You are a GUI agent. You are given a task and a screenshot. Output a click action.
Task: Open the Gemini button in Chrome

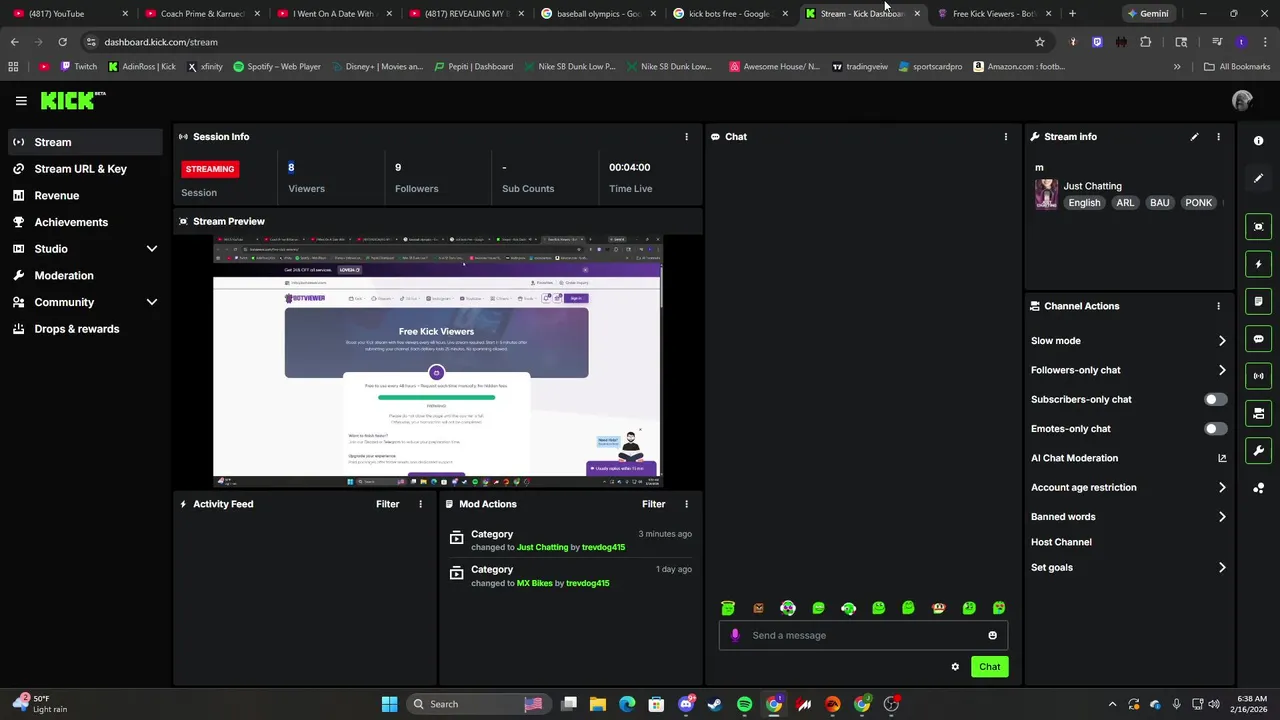click(1148, 14)
